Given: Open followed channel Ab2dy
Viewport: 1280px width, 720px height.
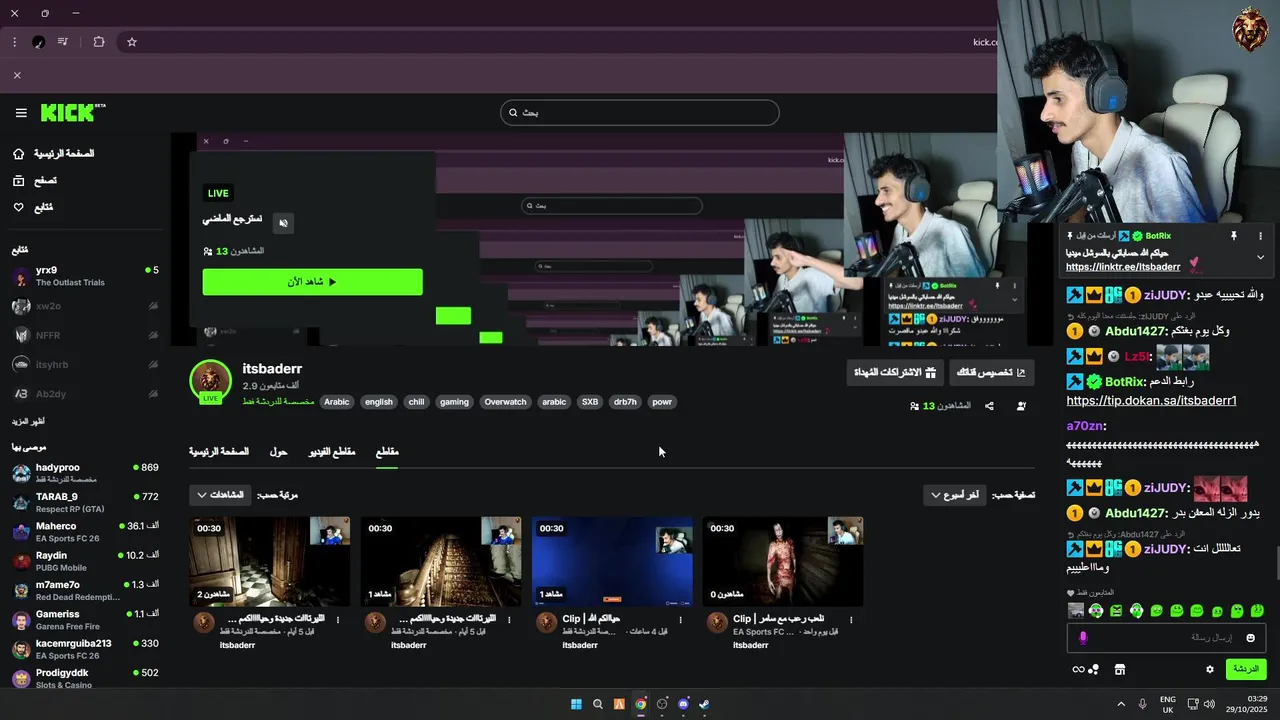Looking at the screenshot, I should coord(85,394).
